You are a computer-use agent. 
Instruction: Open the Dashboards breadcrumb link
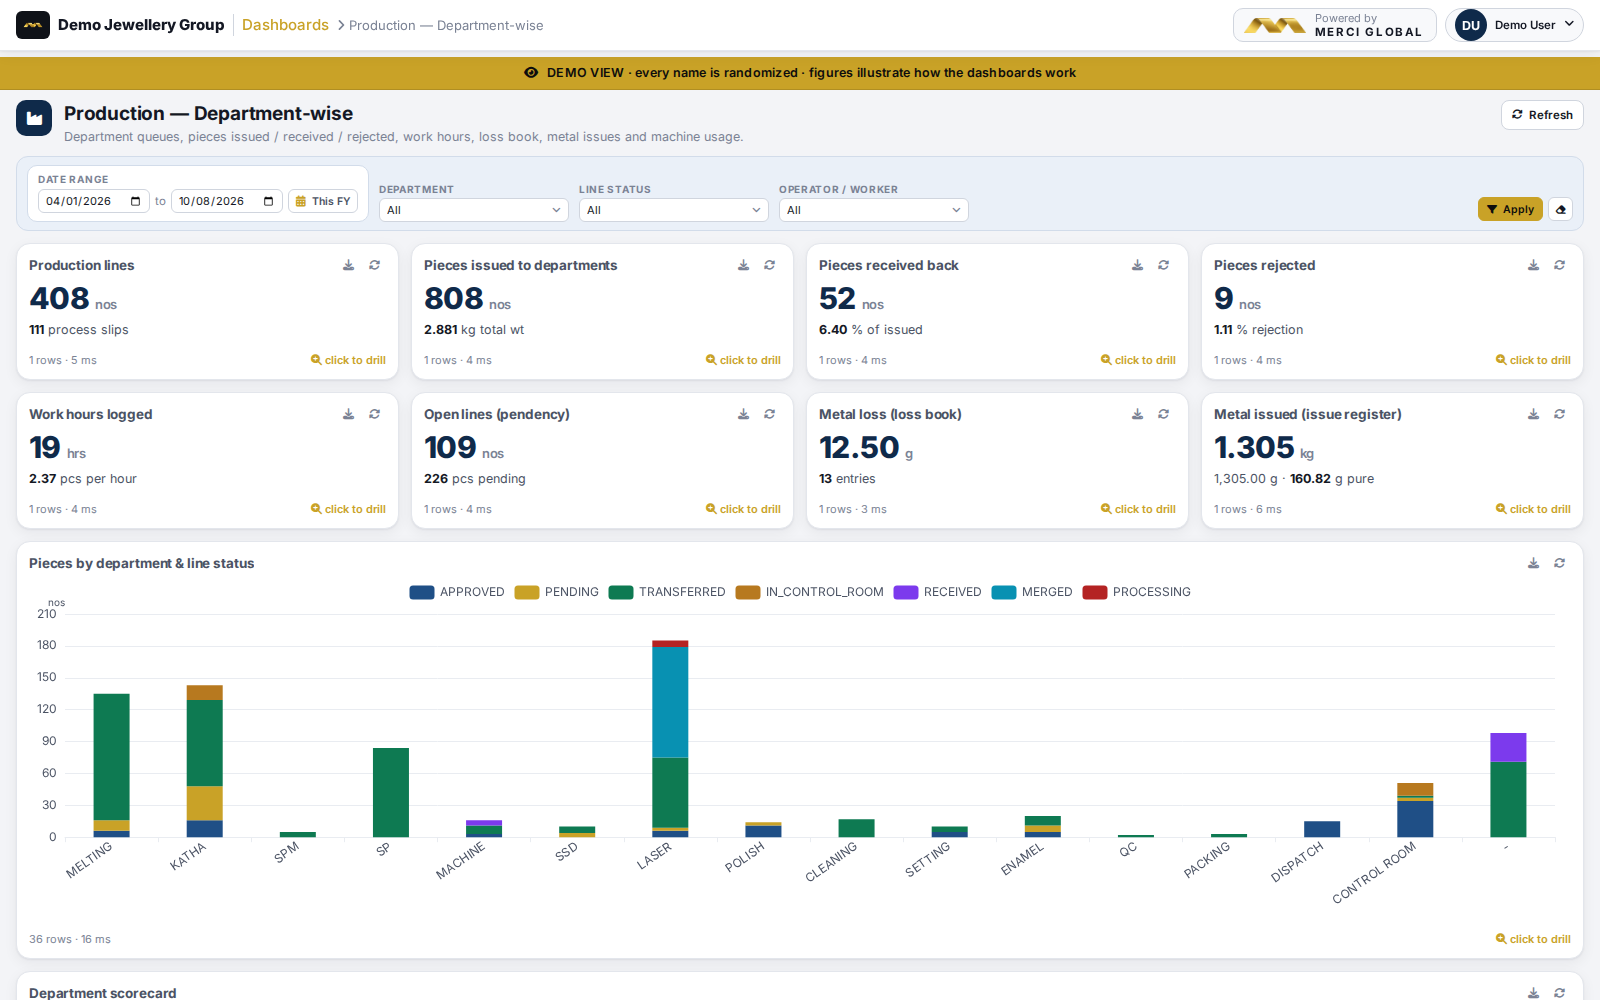tap(285, 25)
